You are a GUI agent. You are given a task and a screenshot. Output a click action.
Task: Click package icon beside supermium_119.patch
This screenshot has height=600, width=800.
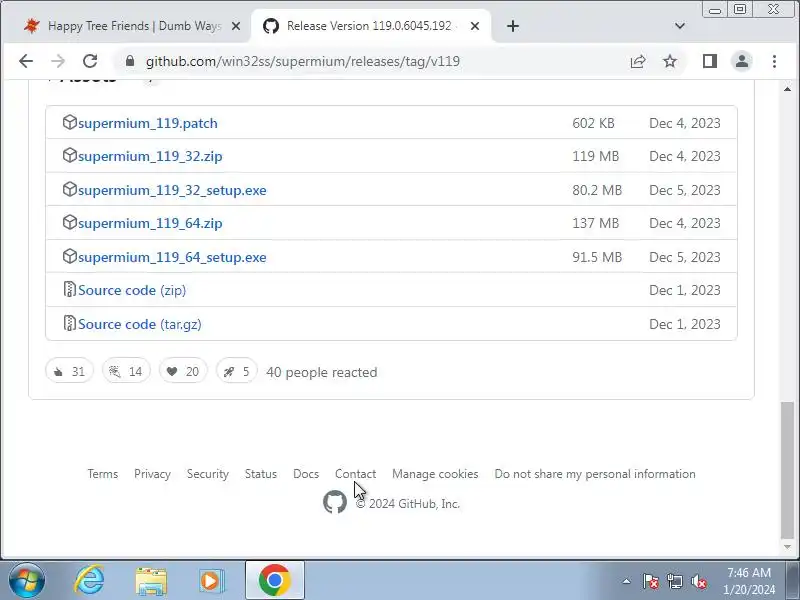[x=69, y=122]
